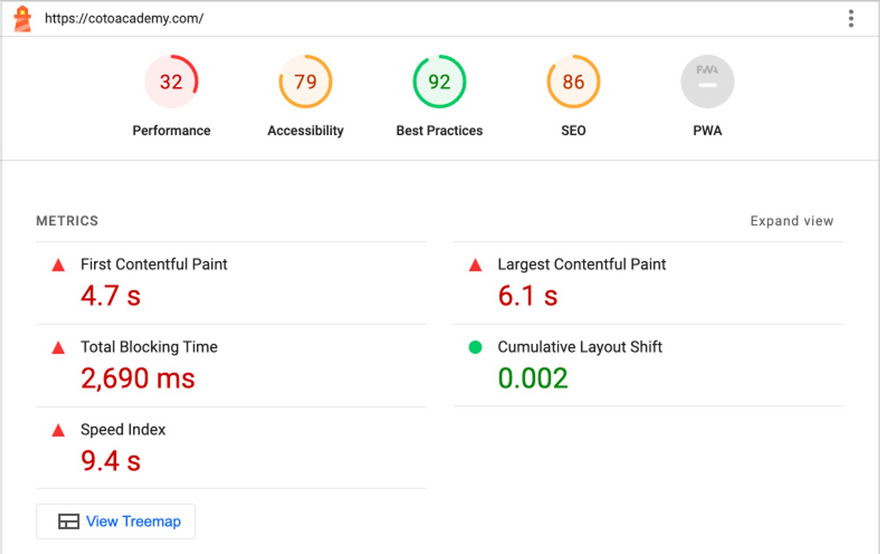Click the green circle beside Cumulative Layout Shift

[x=475, y=347]
